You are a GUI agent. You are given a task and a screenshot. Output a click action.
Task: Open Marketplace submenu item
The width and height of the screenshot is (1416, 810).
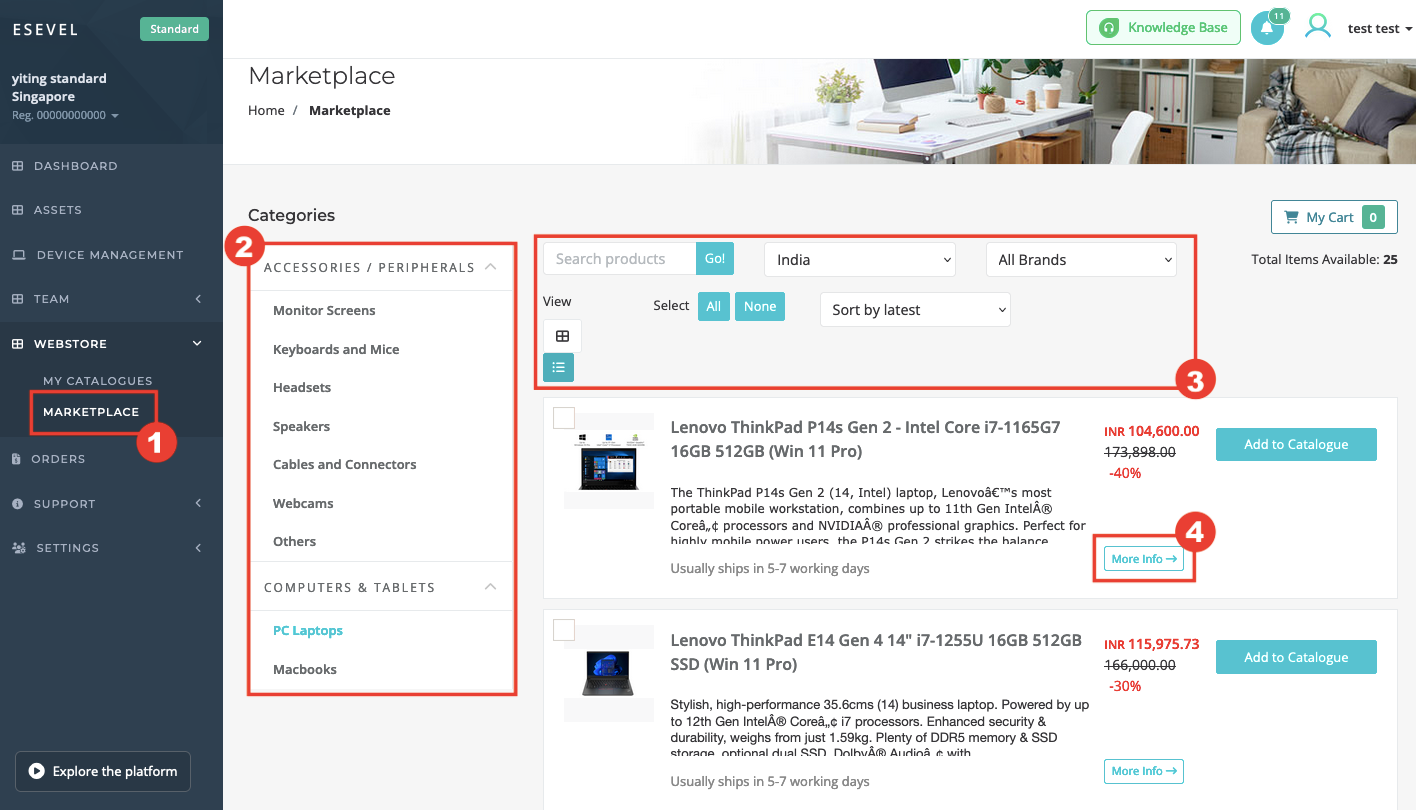(91, 412)
